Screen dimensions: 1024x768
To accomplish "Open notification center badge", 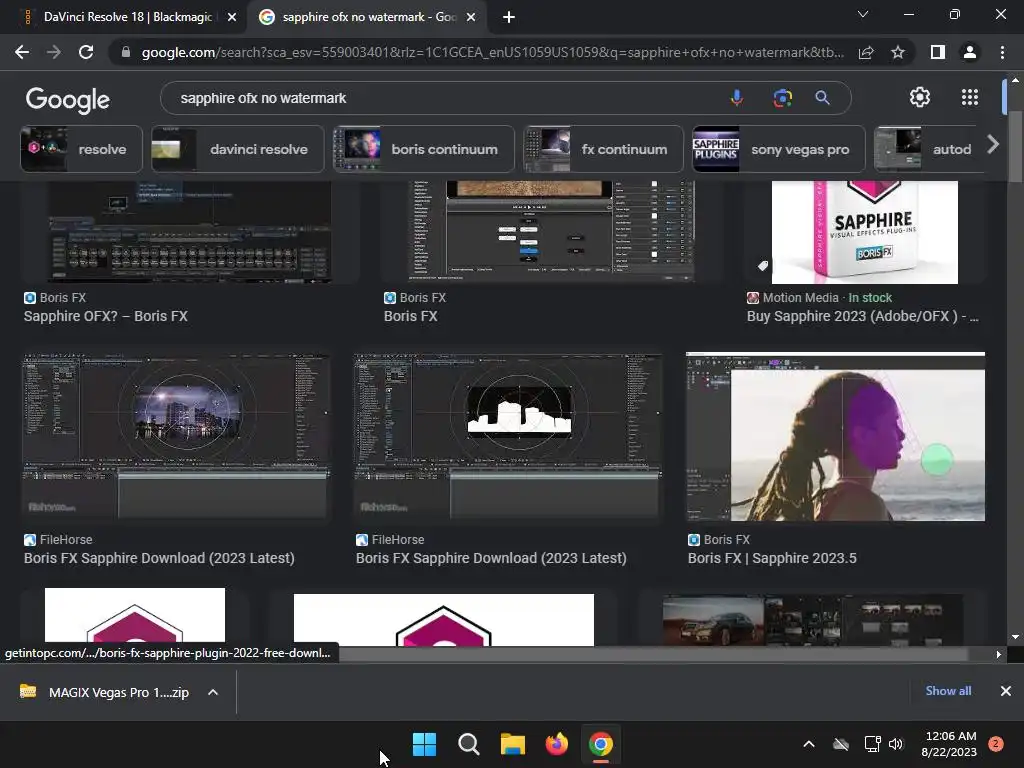I will 996,744.
